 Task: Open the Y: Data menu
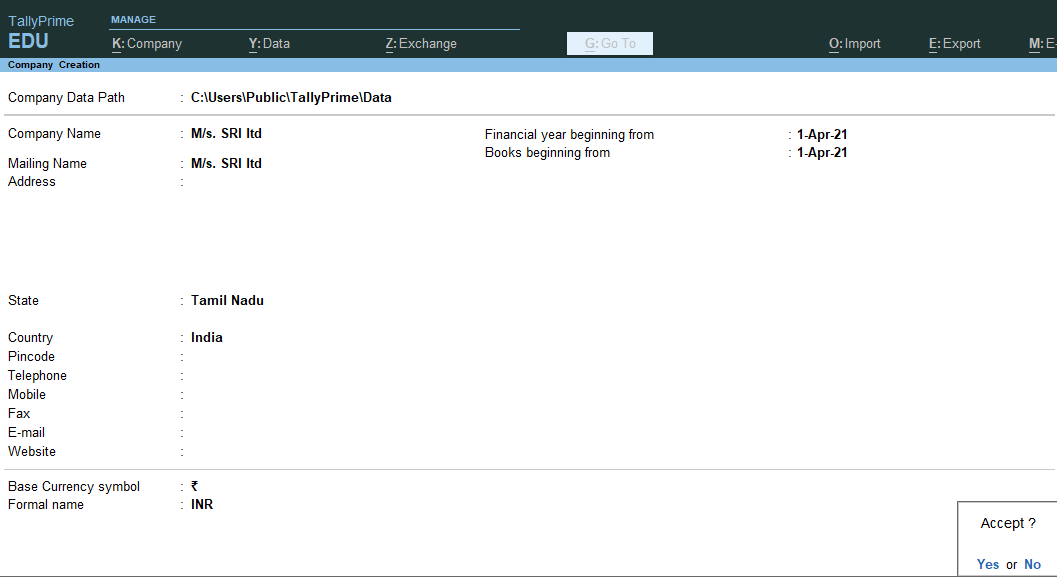coord(269,44)
